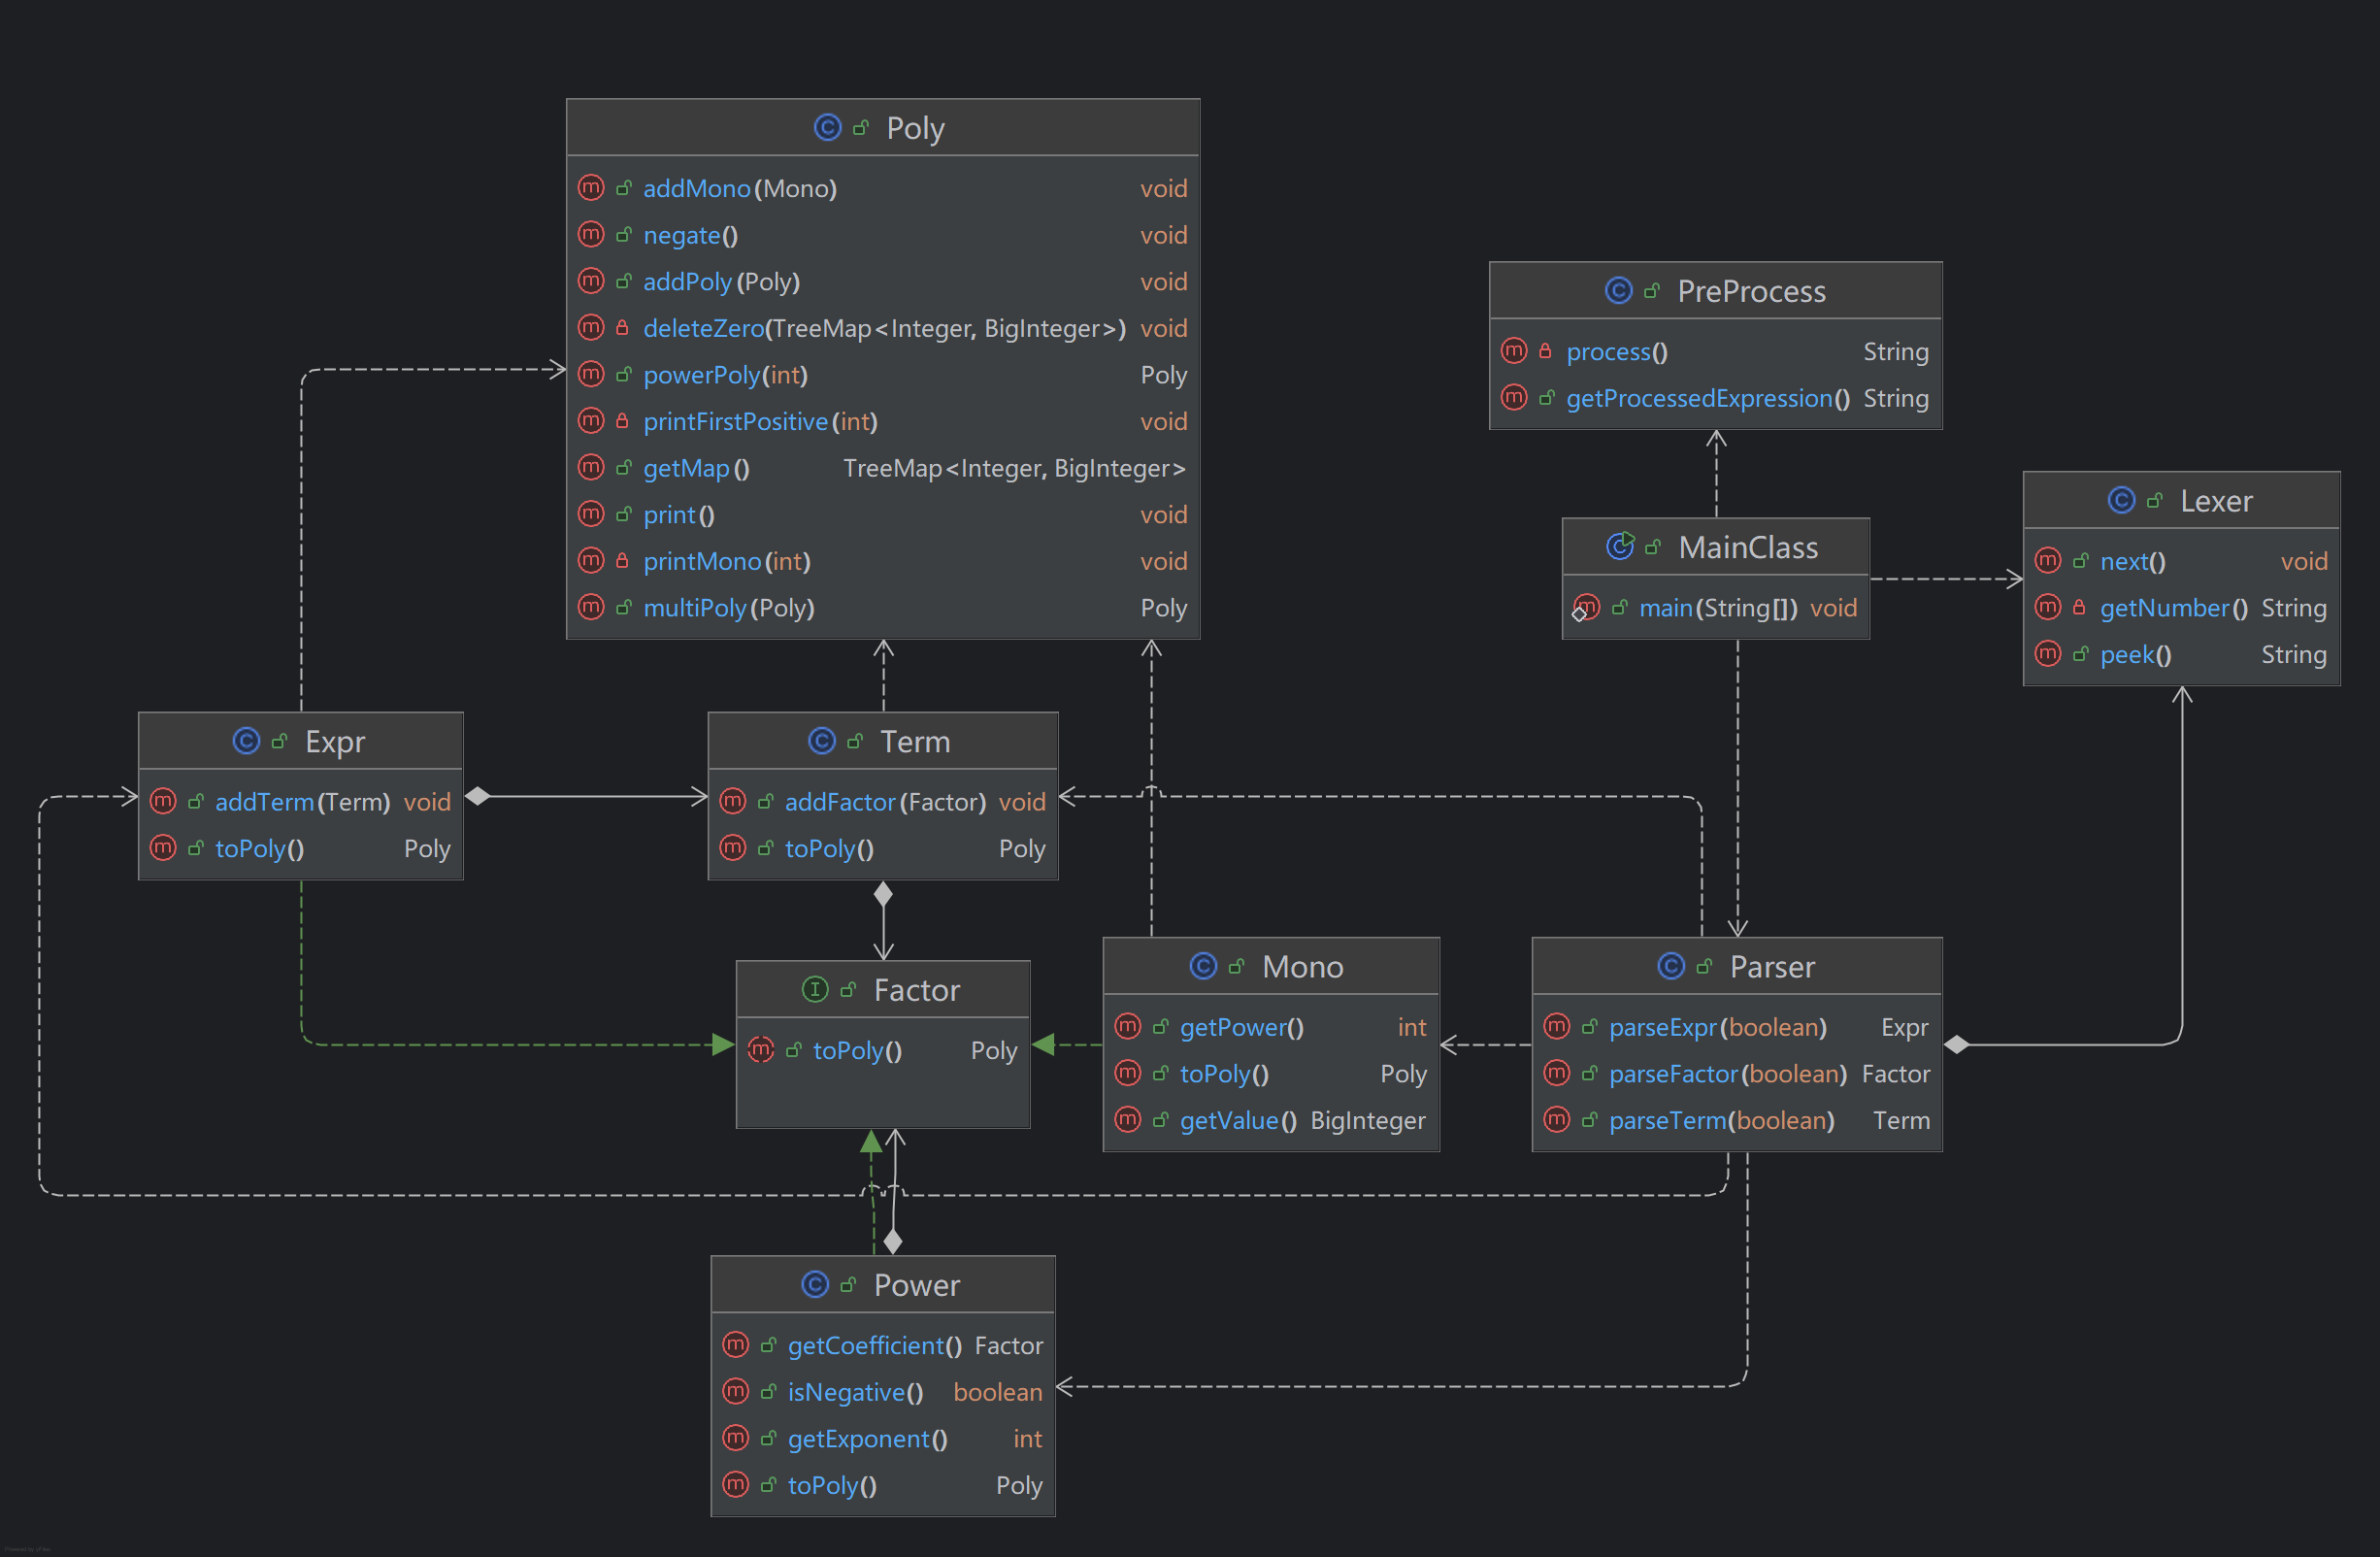This screenshot has width=2380, height=1557.
Task: Select isNegative() method in Power class
Action: (855, 1392)
